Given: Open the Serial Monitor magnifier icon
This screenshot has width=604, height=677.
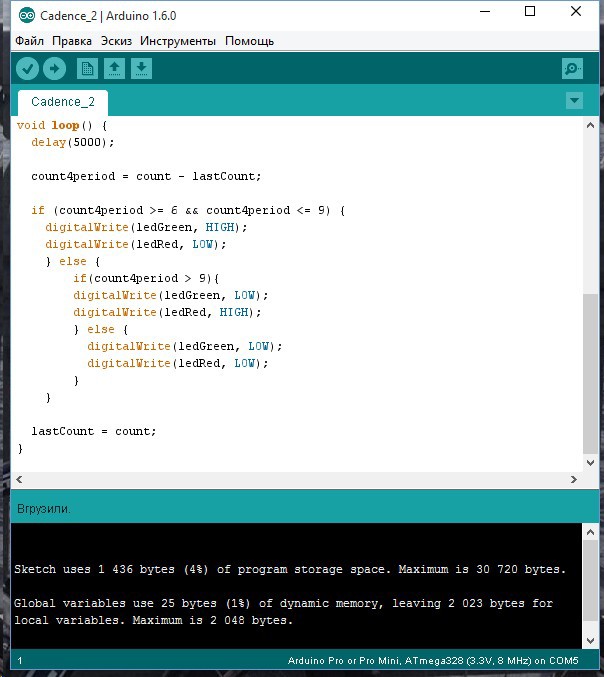Looking at the screenshot, I should [x=572, y=69].
